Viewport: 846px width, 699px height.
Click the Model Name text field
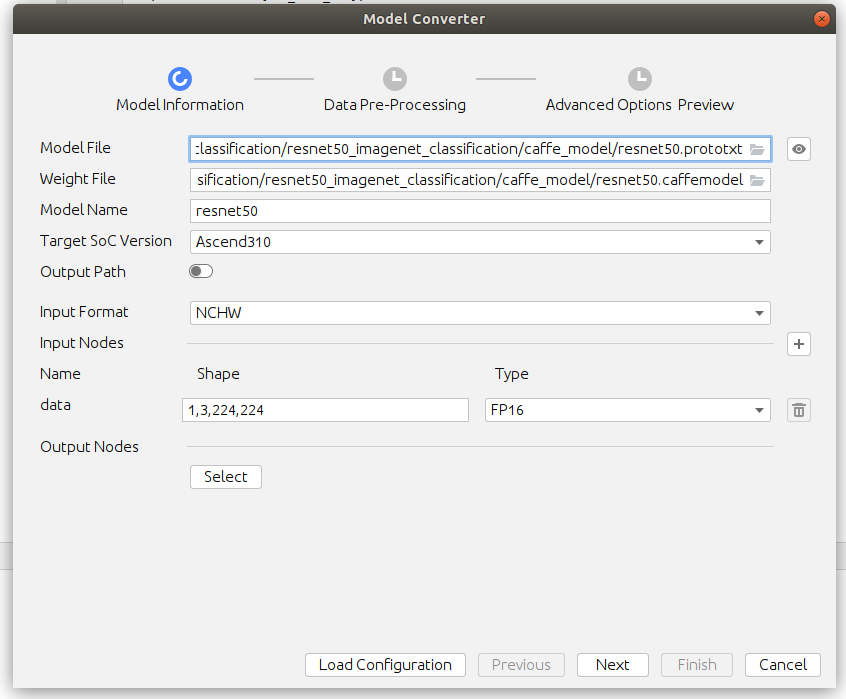(480, 211)
